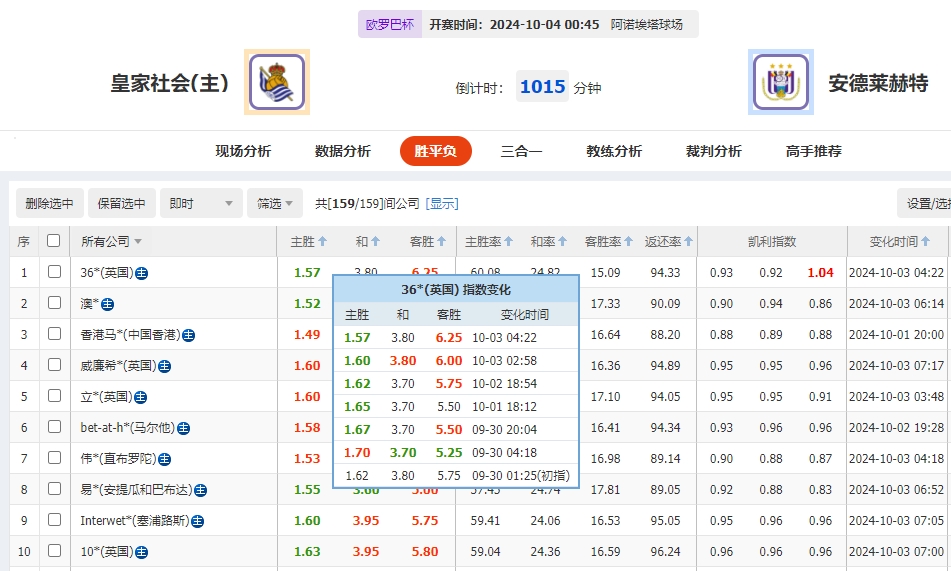This screenshot has width=951, height=571.
Task: Click the 删除选中 button
Action: [x=49, y=203]
